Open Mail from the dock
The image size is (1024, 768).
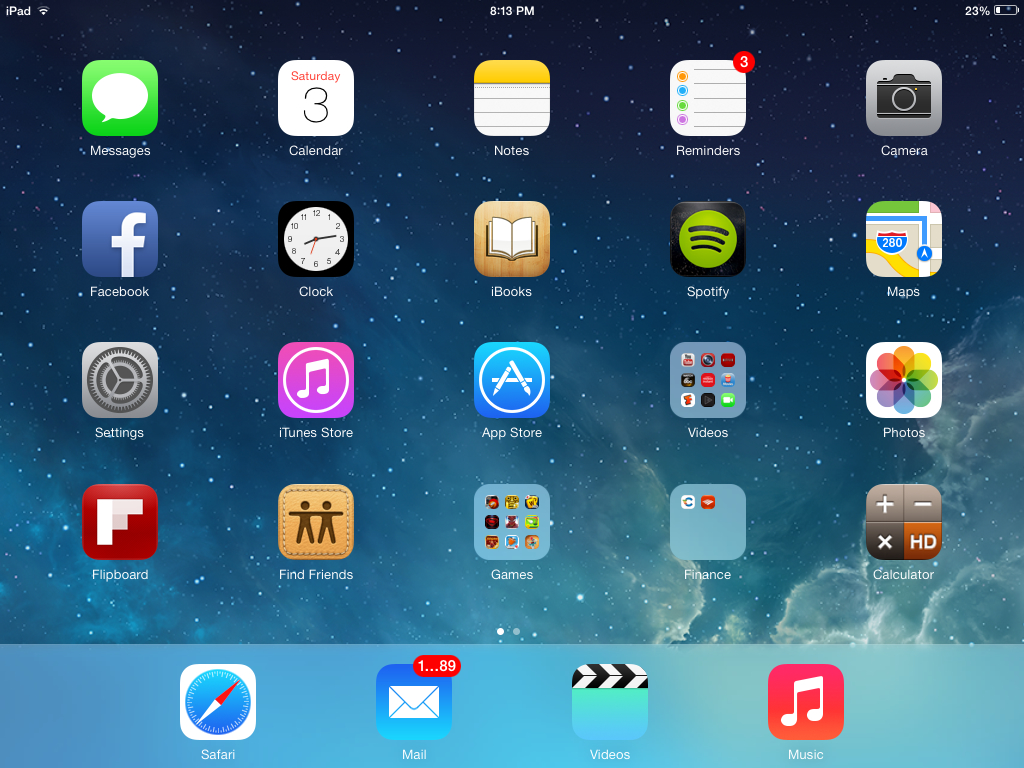point(413,702)
